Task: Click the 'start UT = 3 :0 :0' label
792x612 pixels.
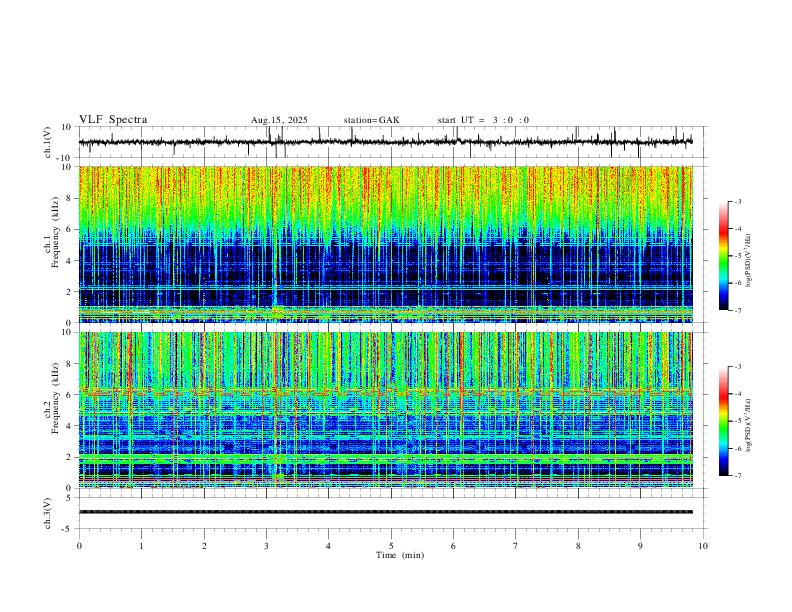Action: pos(483,120)
